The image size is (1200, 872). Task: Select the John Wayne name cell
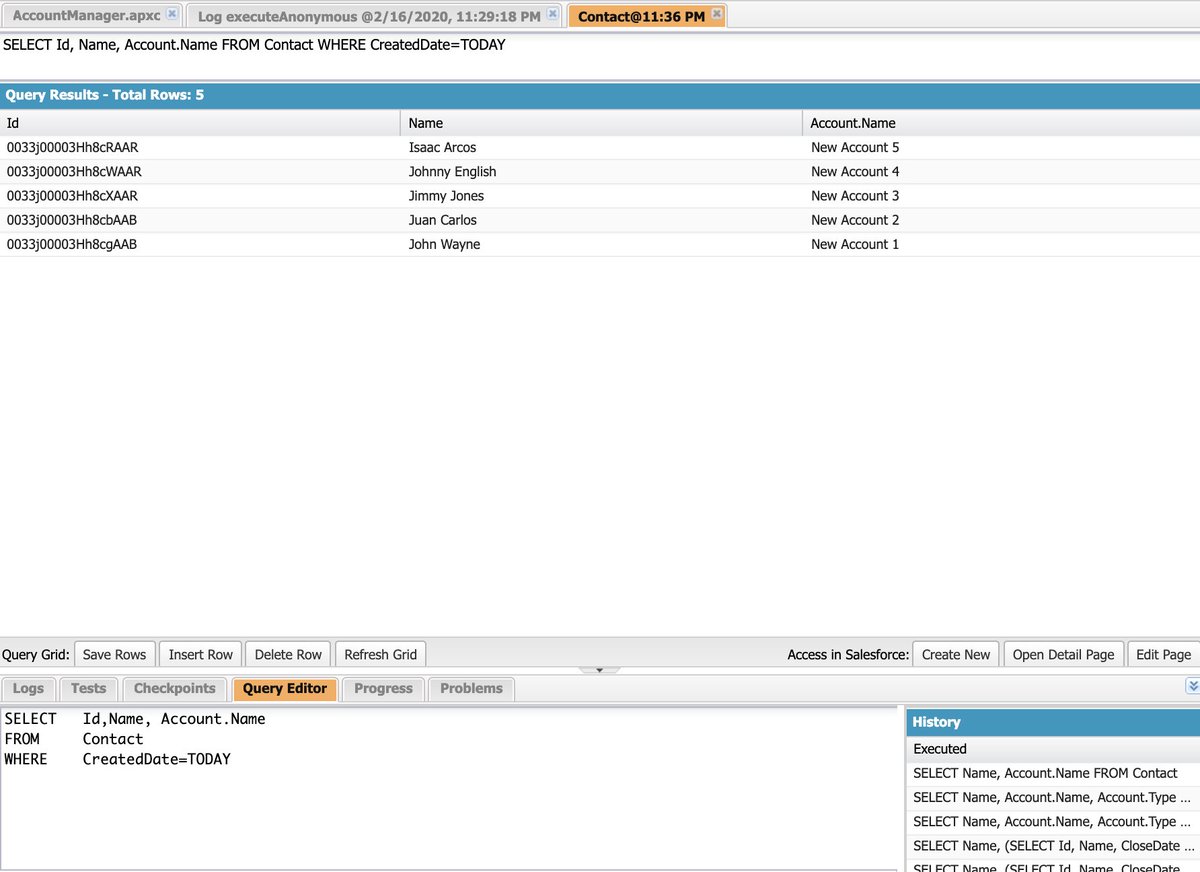601,244
